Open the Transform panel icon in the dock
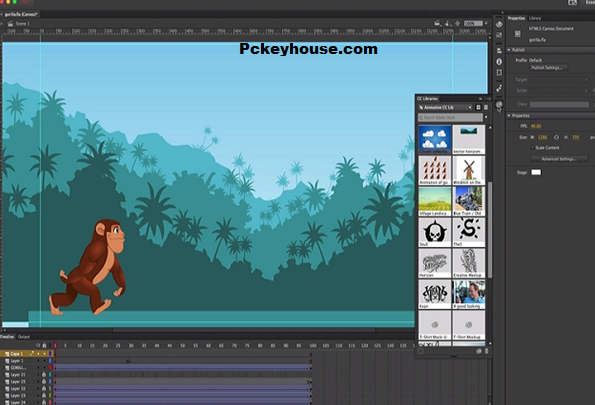Screen dimensions: 595x405 [499, 72]
